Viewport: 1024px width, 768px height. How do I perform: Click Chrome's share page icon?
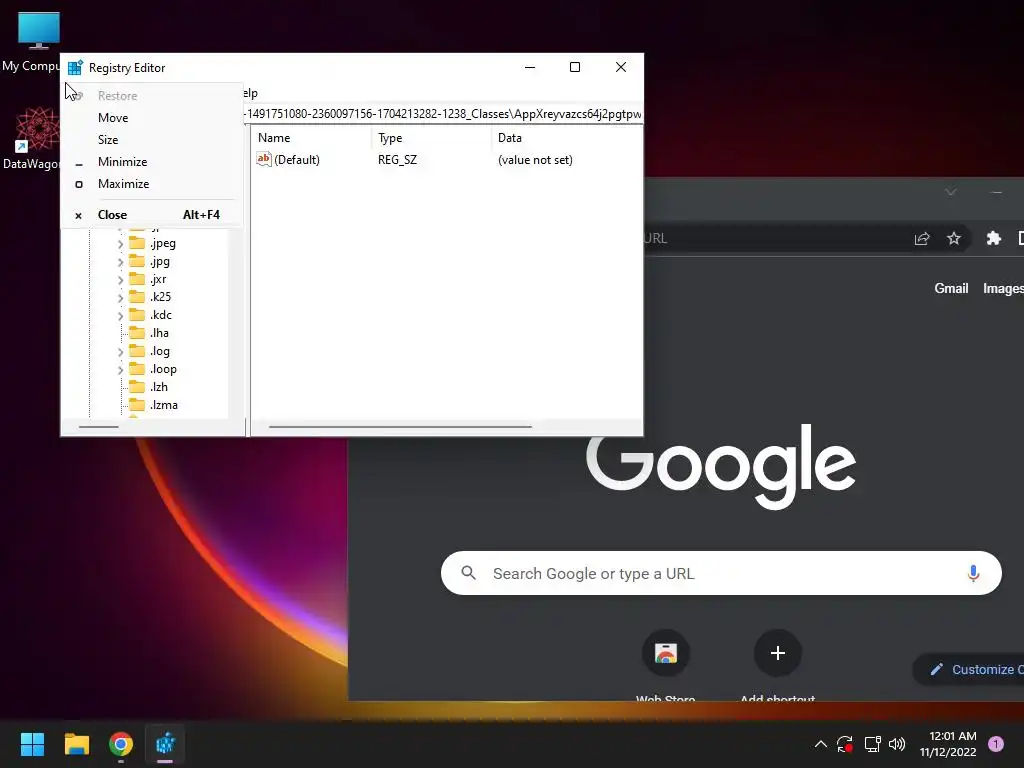click(922, 238)
